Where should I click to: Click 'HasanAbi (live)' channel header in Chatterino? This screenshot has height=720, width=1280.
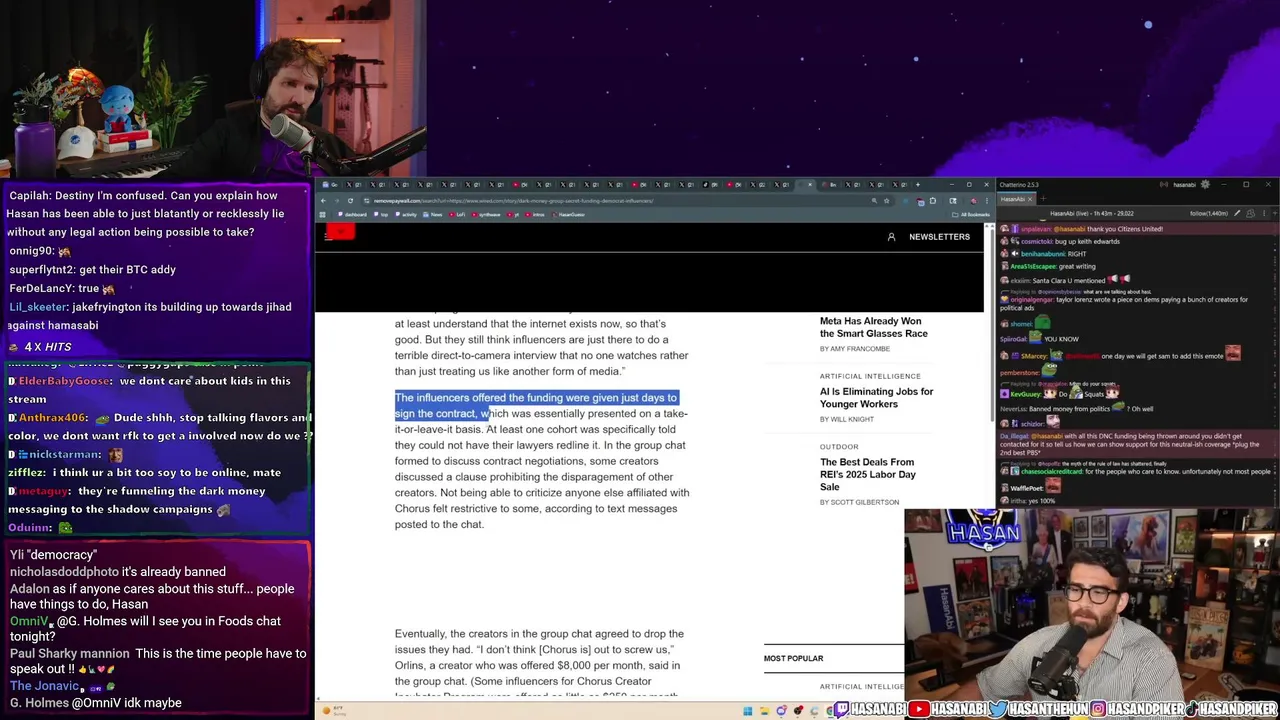[x=1092, y=213]
